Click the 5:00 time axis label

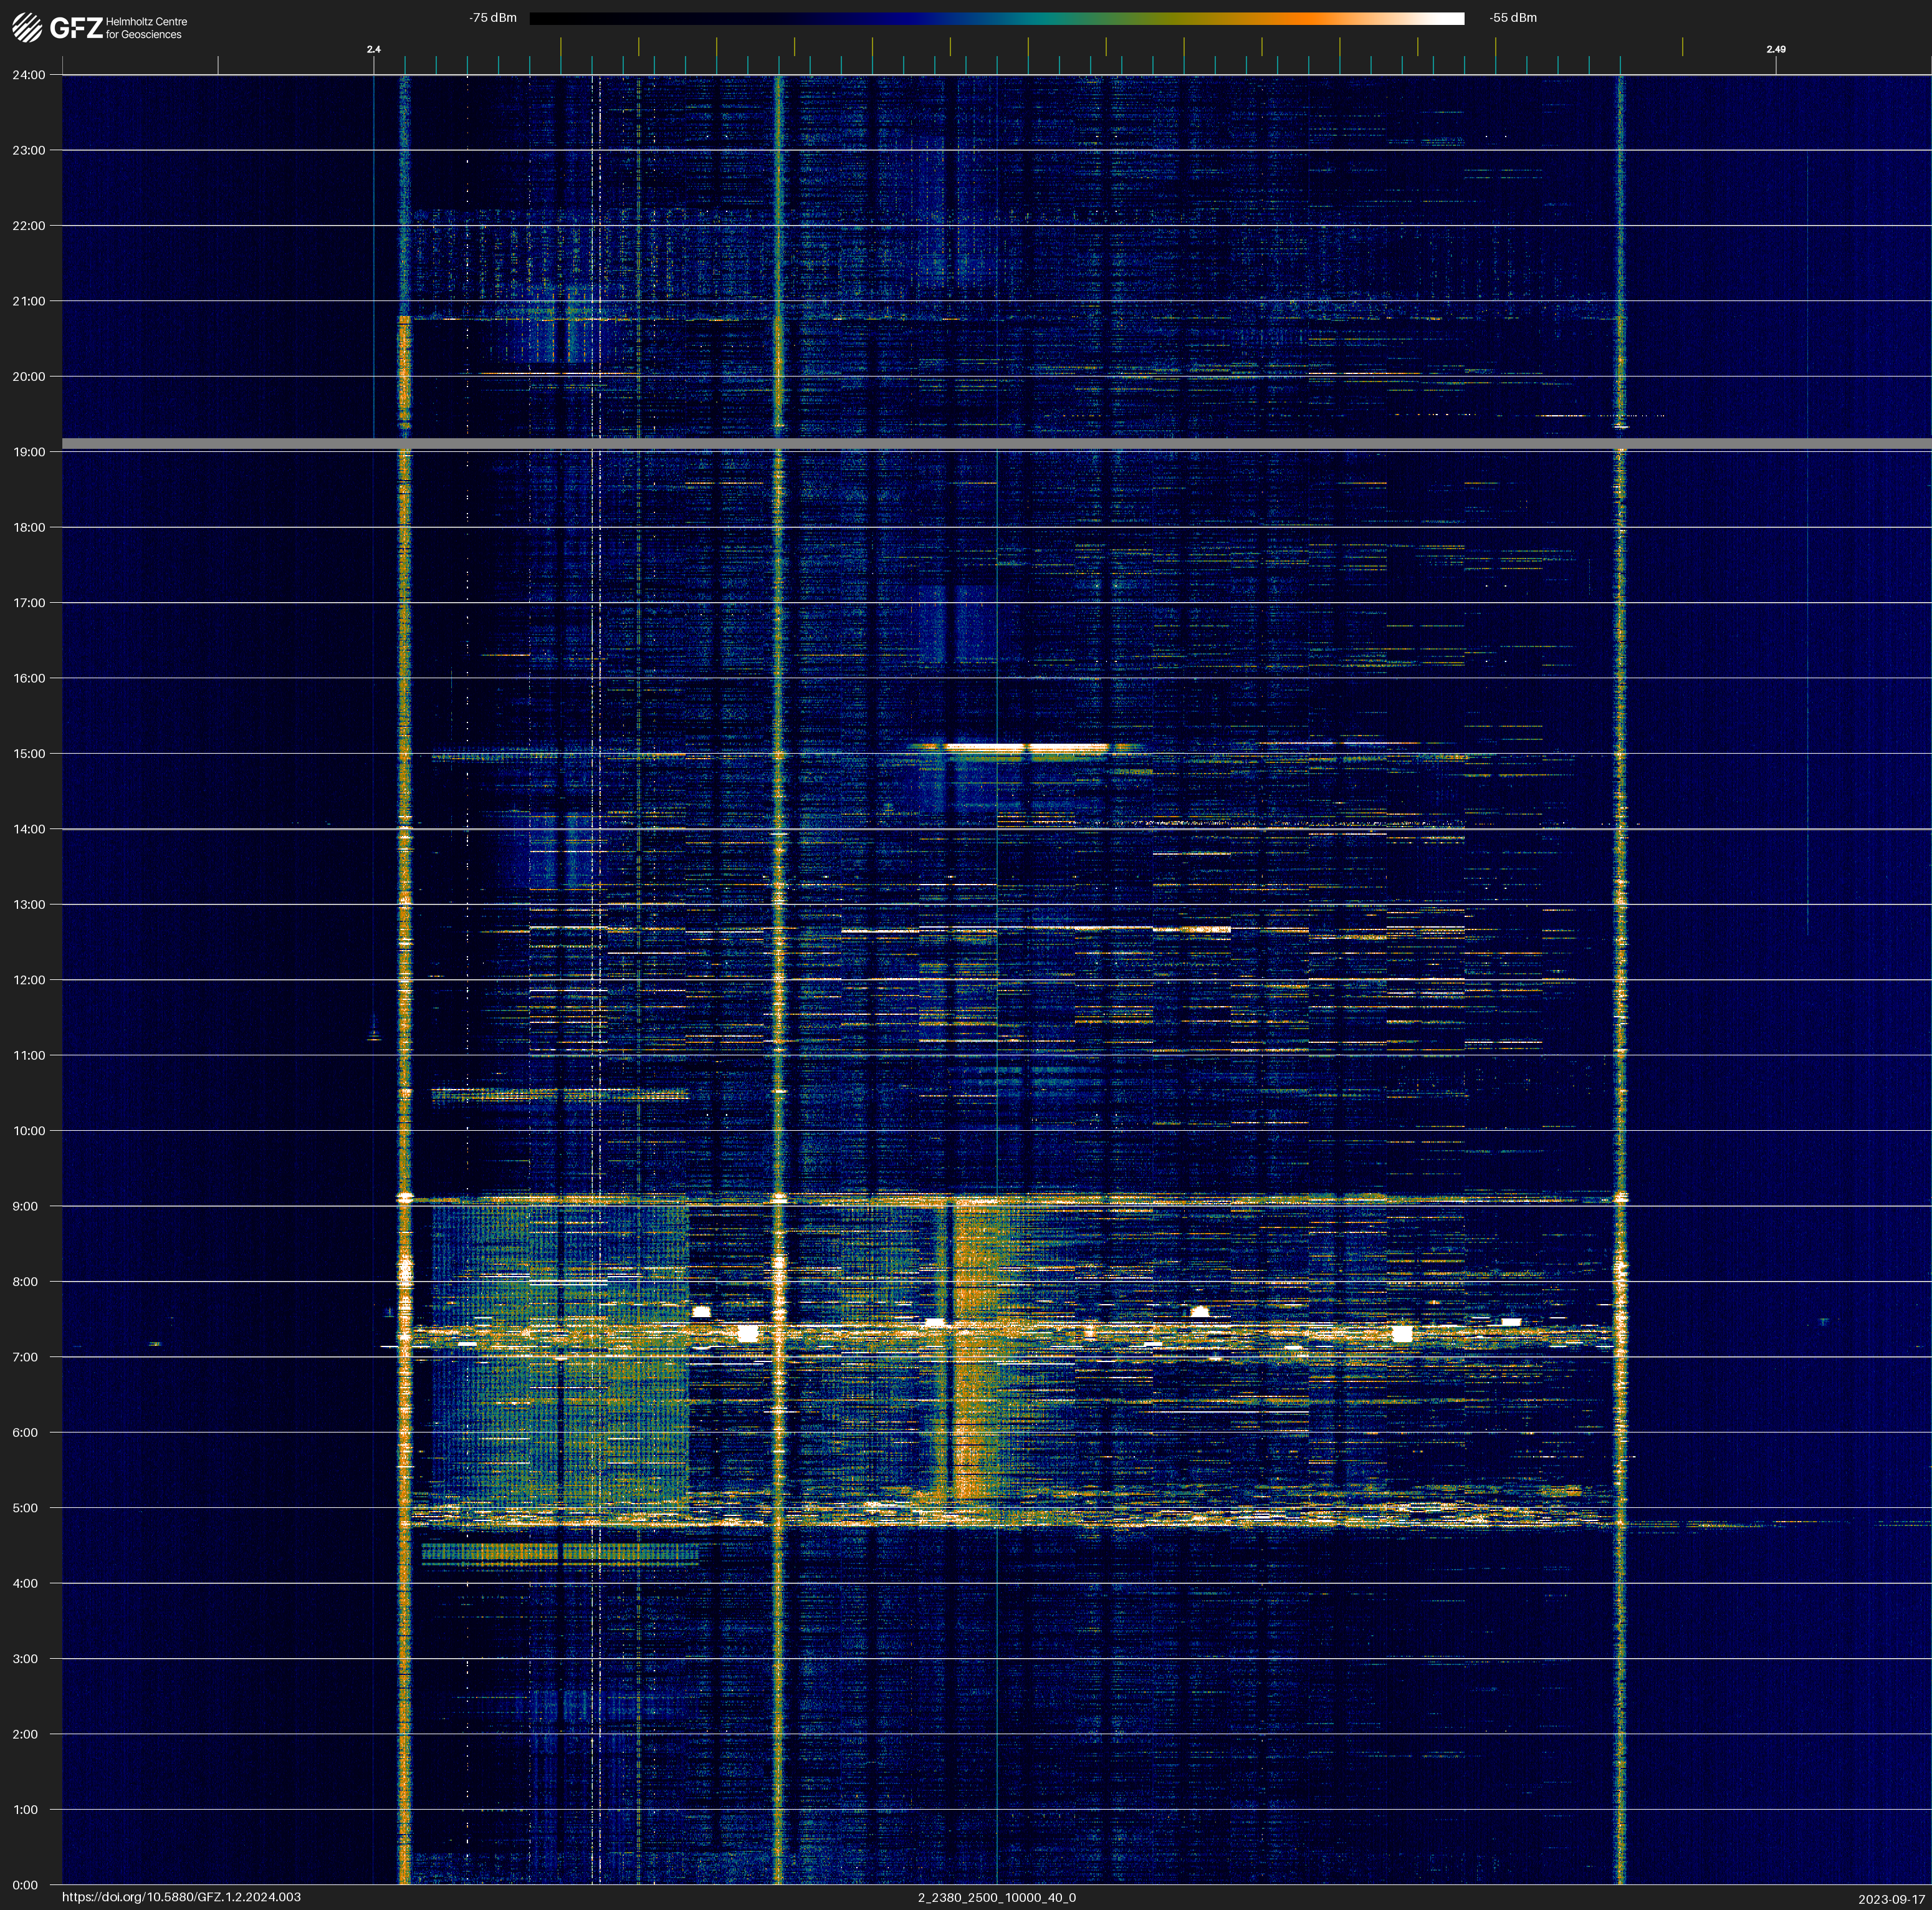pyautogui.click(x=25, y=1508)
